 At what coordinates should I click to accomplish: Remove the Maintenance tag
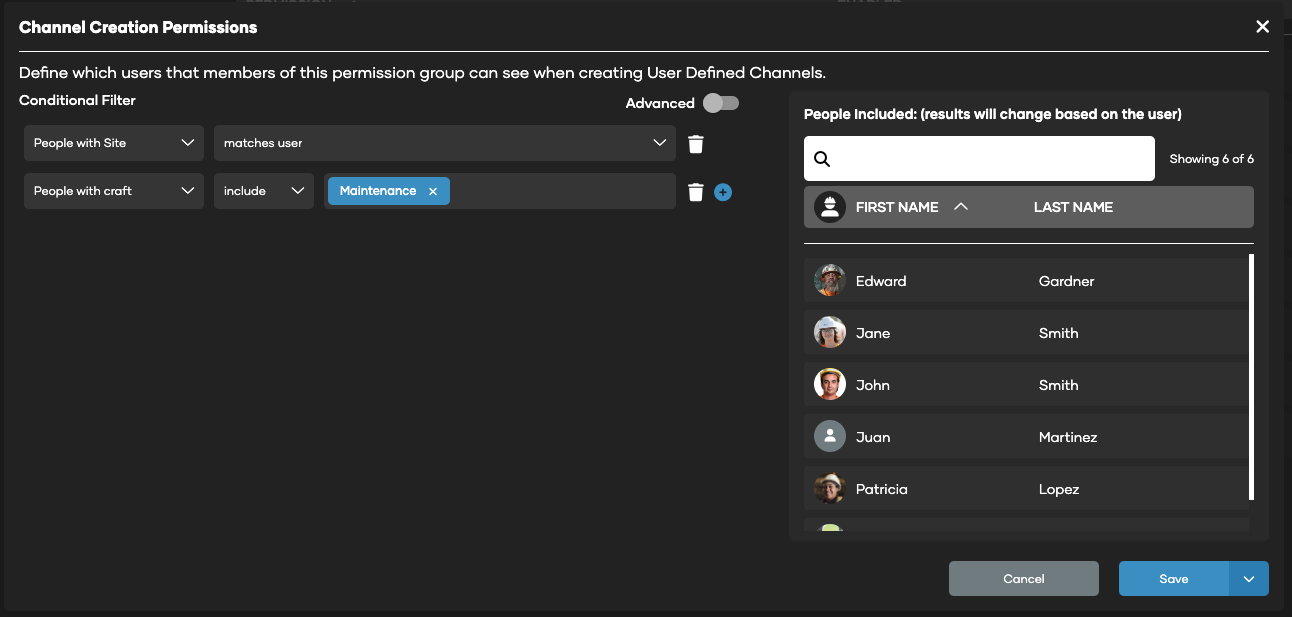pyautogui.click(x=433, y=191)
